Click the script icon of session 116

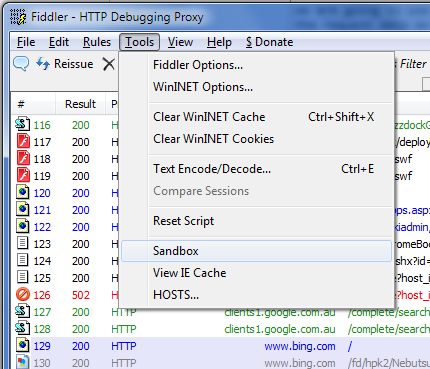(x=23, y=124)
